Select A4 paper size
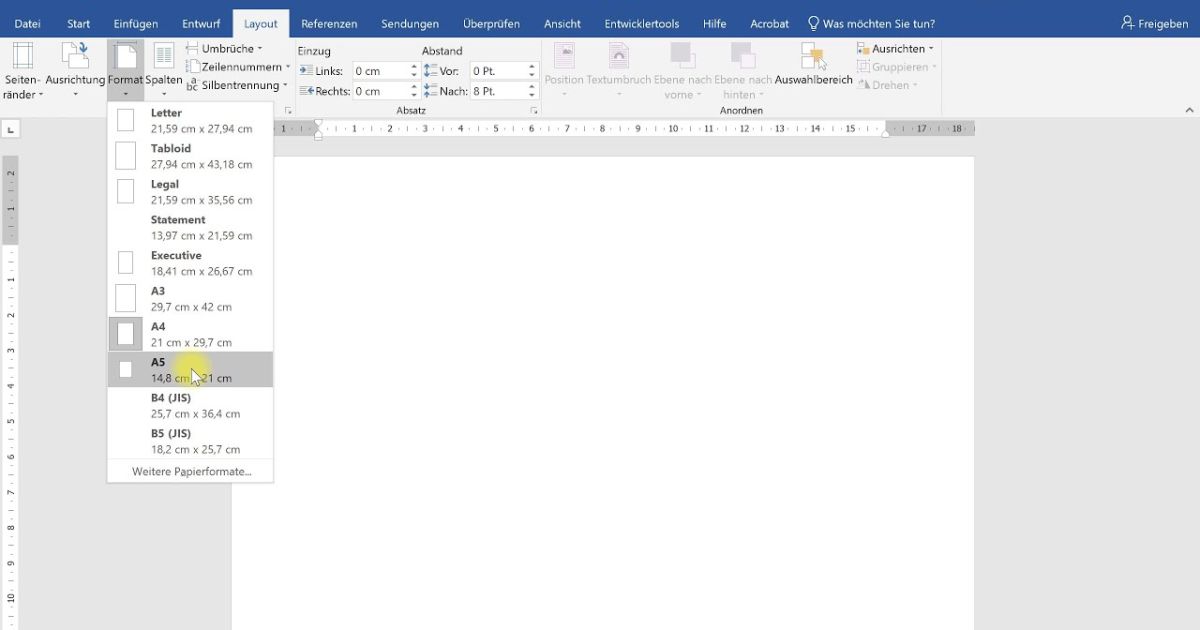Viewport: 1200px width, 630px height. (x=190, y=334)
